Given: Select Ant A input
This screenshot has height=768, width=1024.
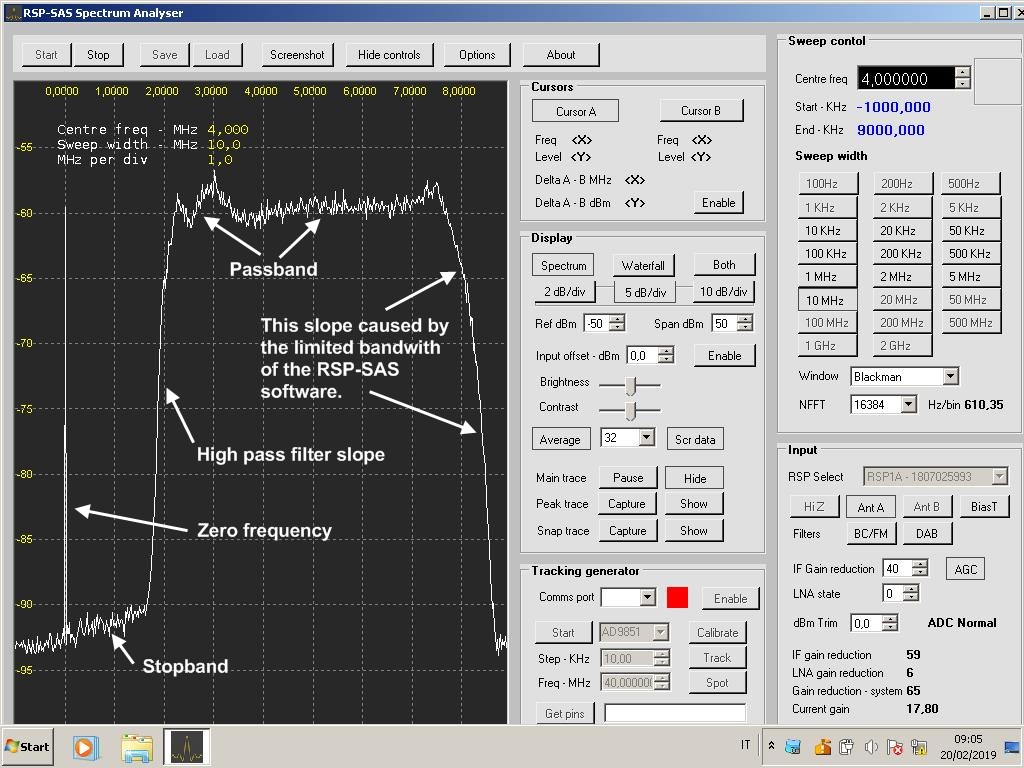Looking at the screenshot, I should (x=871, y=507).
